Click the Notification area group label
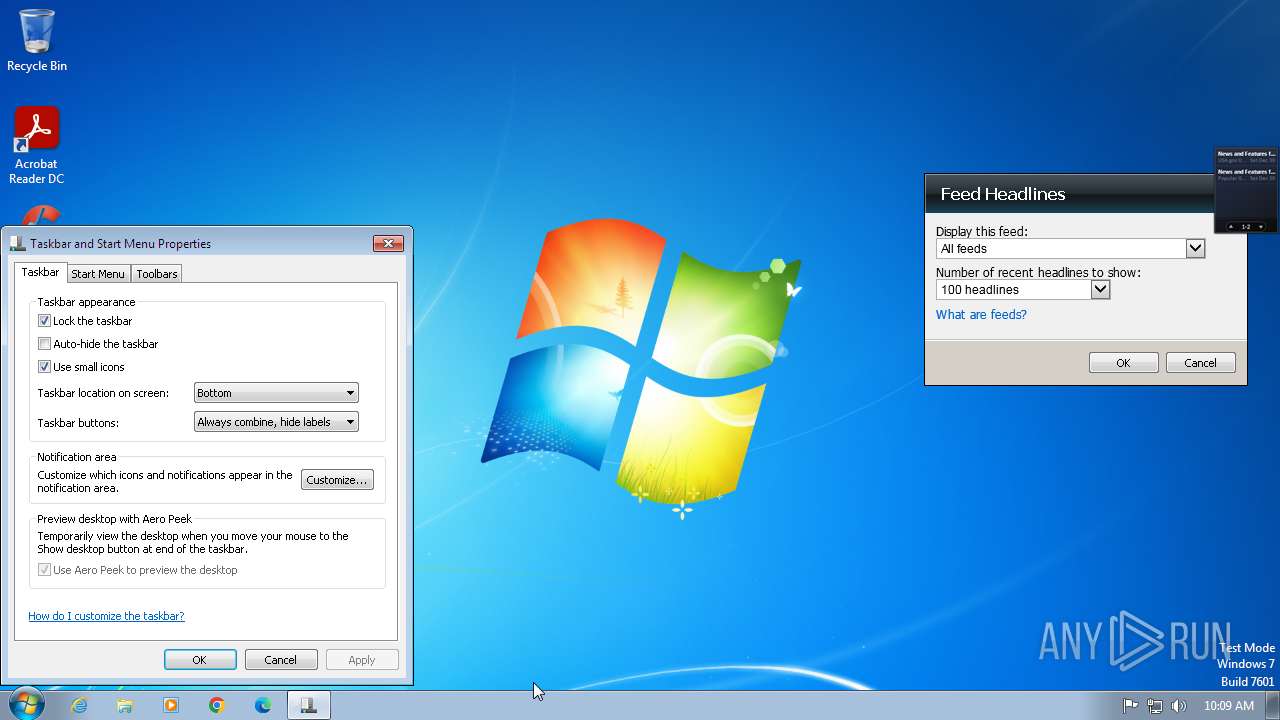This screenshot has height=720, width=1280. [77, 457]
